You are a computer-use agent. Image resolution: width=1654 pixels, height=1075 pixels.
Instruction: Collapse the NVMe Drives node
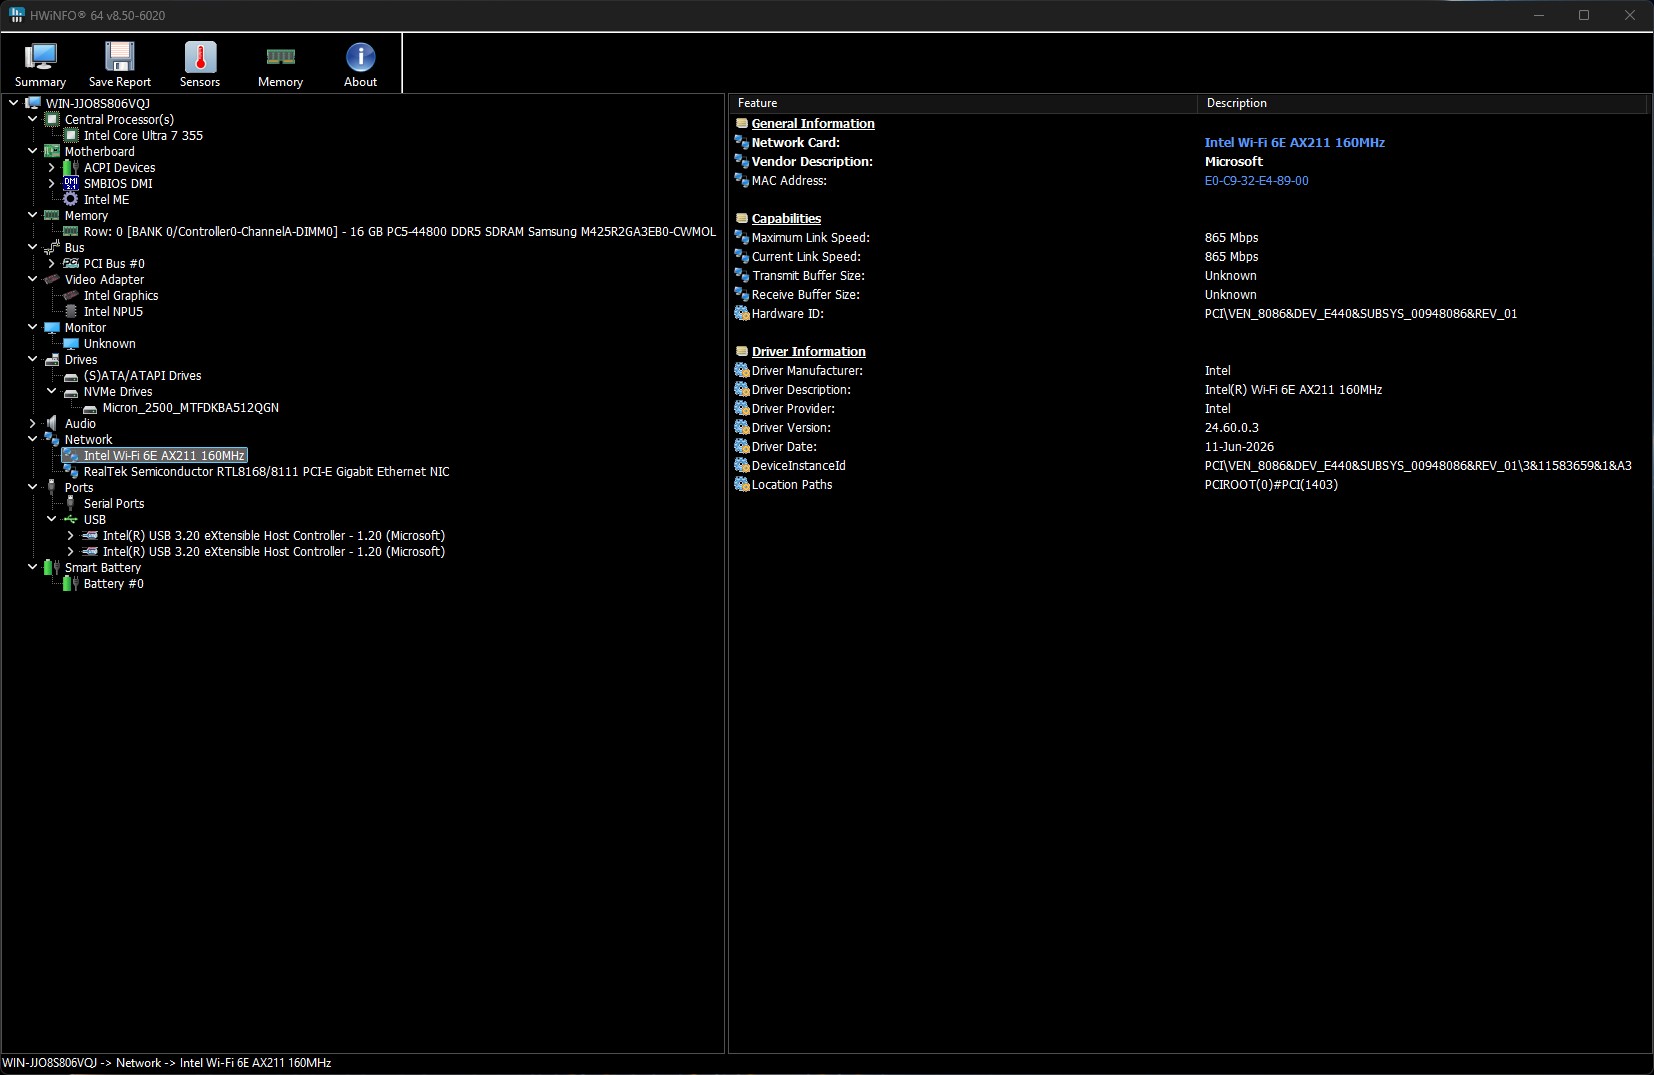pyautogui.click(x=52, y=391)
